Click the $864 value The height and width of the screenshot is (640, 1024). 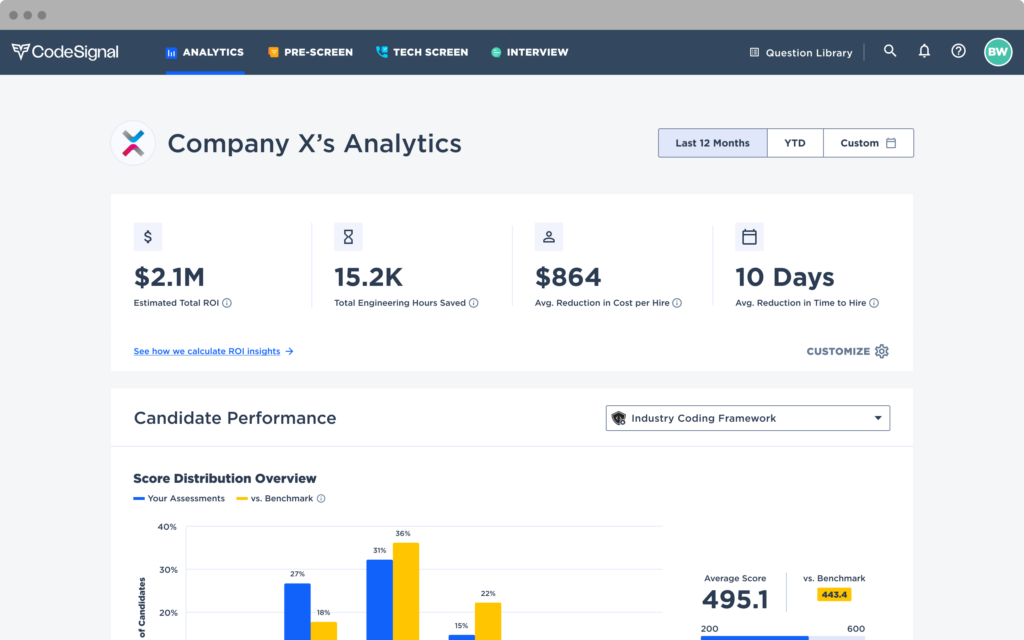(568, 278)
